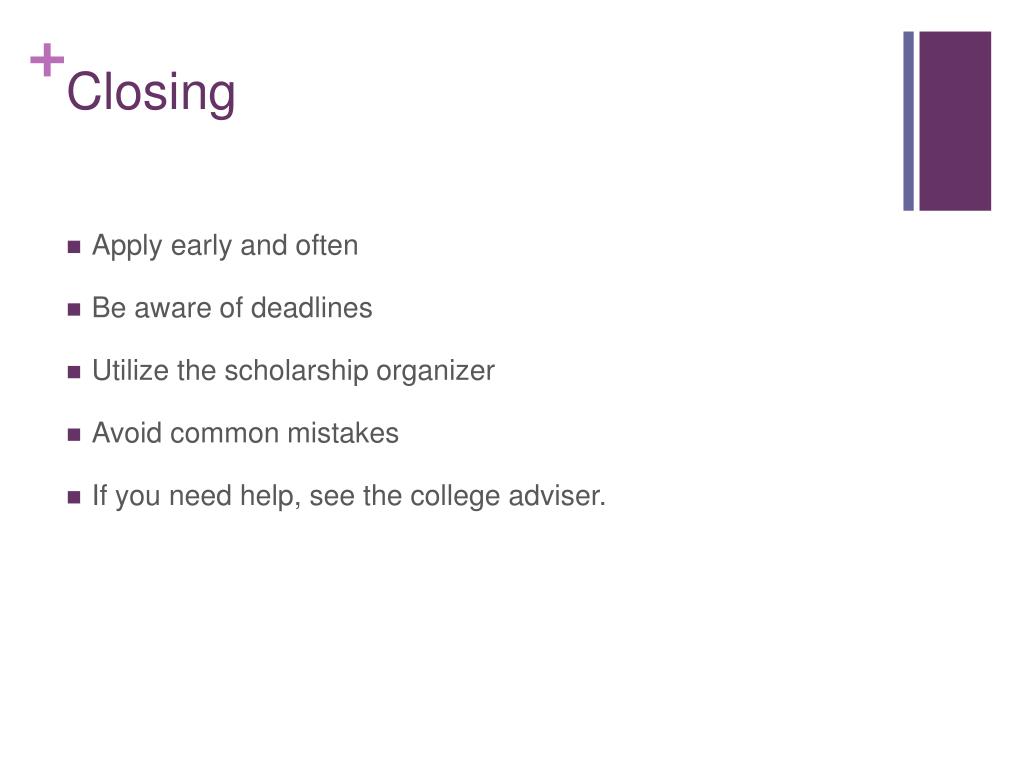This screenshot has height=768, width=1024.
Task: Click the word often in the first bullet
Action: pyautogui.click(x=327, y=246)
